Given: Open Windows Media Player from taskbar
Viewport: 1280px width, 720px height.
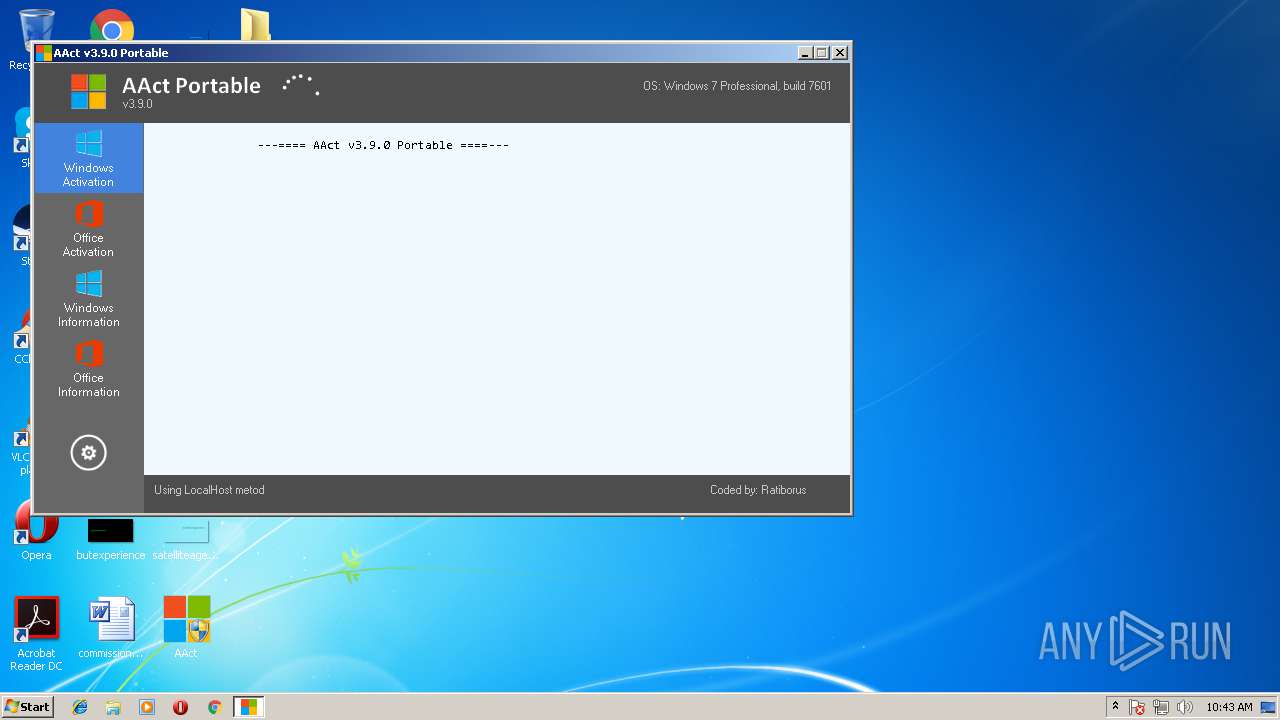Looking at the screenshot, I should pos(147,707).
